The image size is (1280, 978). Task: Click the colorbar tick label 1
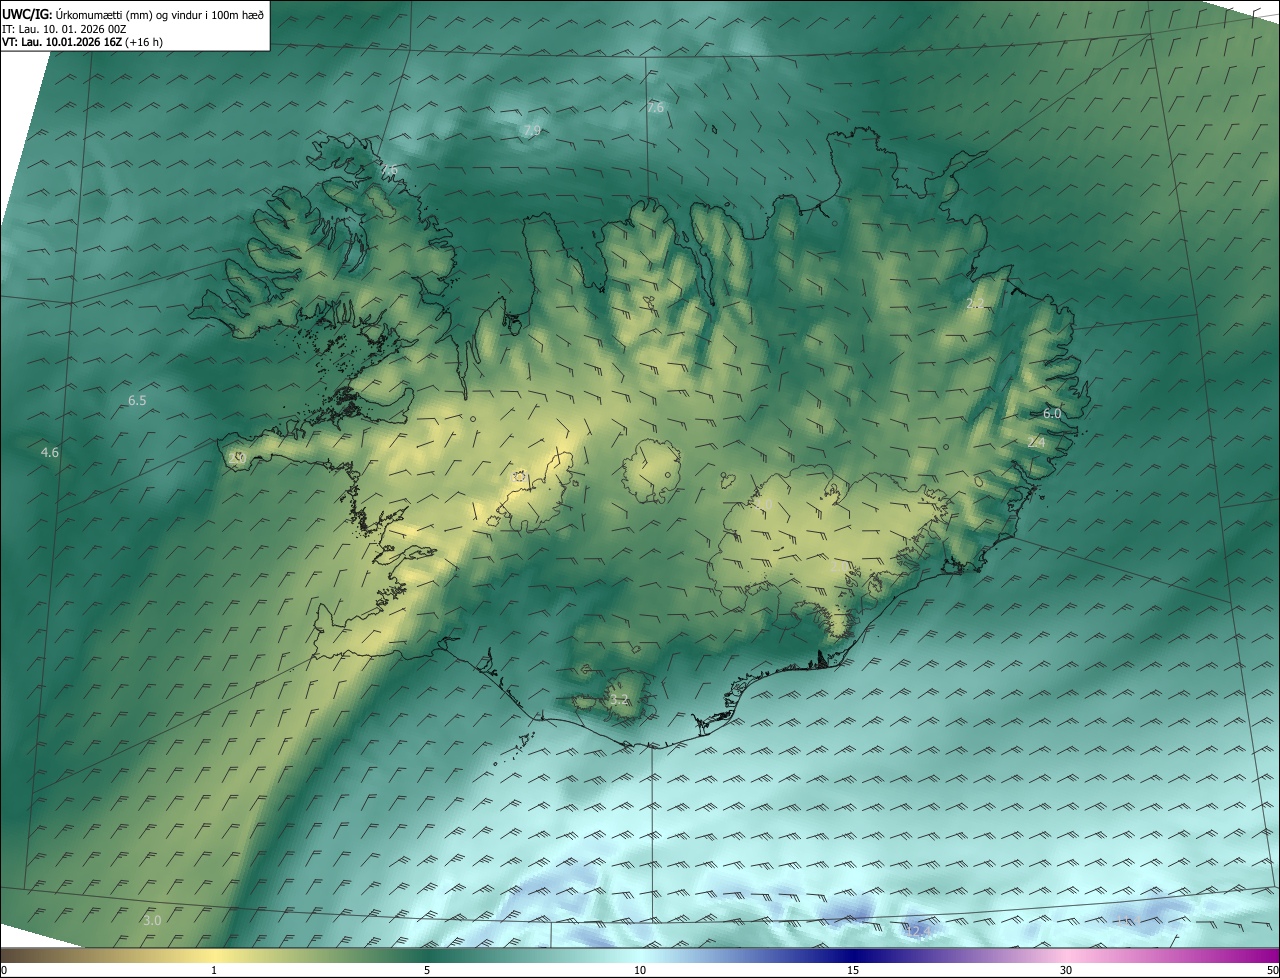tap(214, 971)
